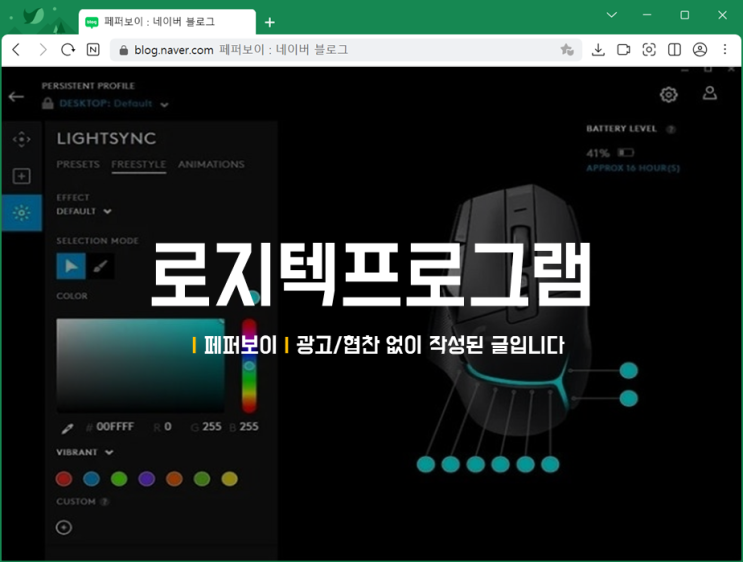Select the purple vibrant swatch
The height and width of the screenshot is (562, 743).
point(146,479)
